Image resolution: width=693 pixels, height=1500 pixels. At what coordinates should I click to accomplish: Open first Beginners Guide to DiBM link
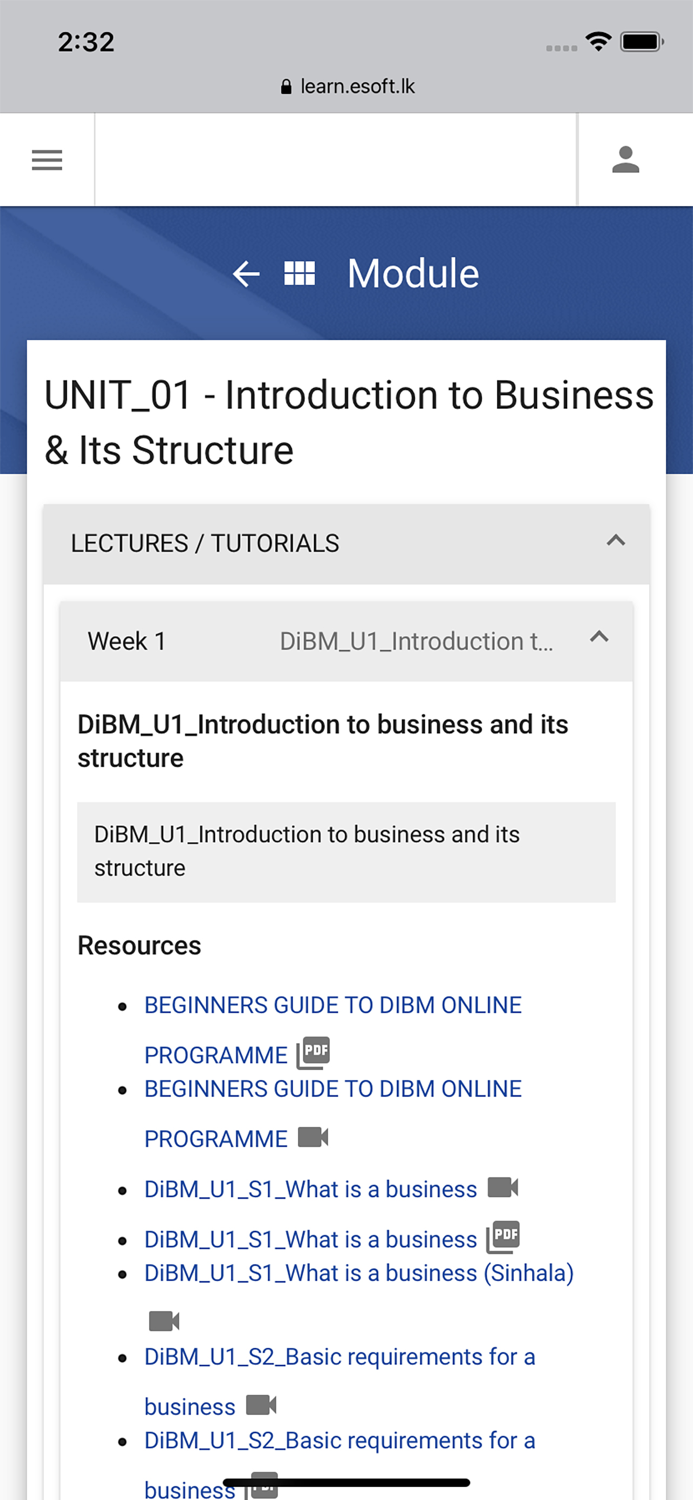point(333,1005)
